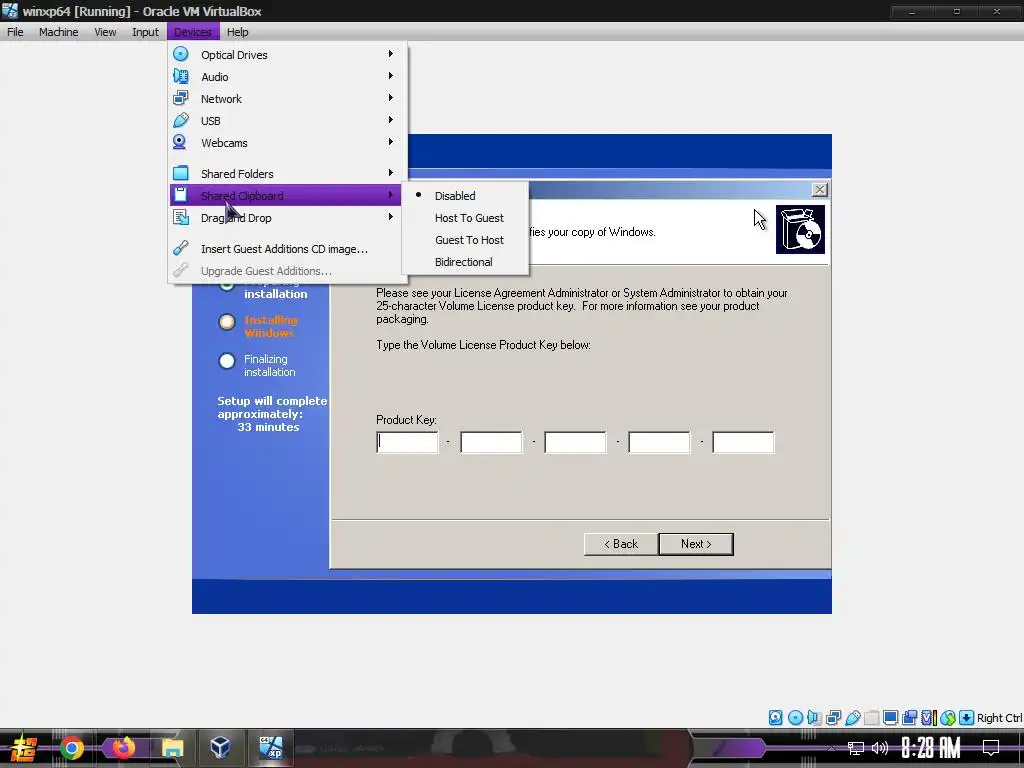The width and height of the screenshot is (1024, 768).
Task: Click the Audio speaker menu icon
Action: click(181, 76)
